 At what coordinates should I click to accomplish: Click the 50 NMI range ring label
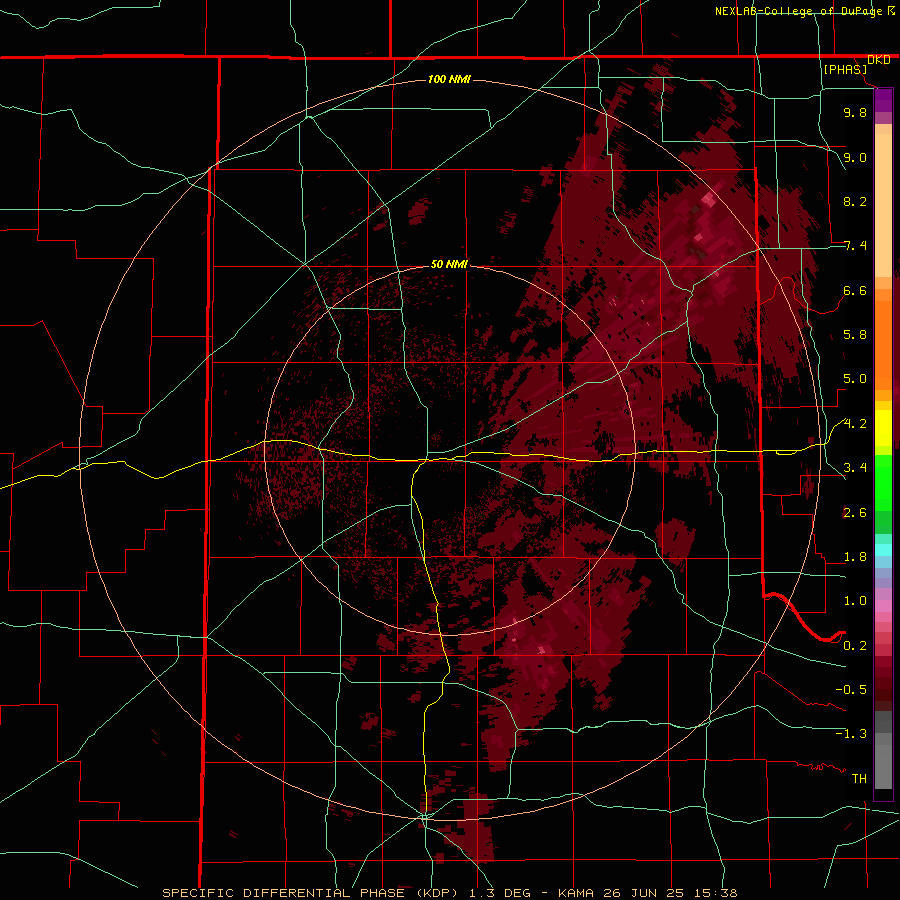pyautogui.click(x=449, y=264)
